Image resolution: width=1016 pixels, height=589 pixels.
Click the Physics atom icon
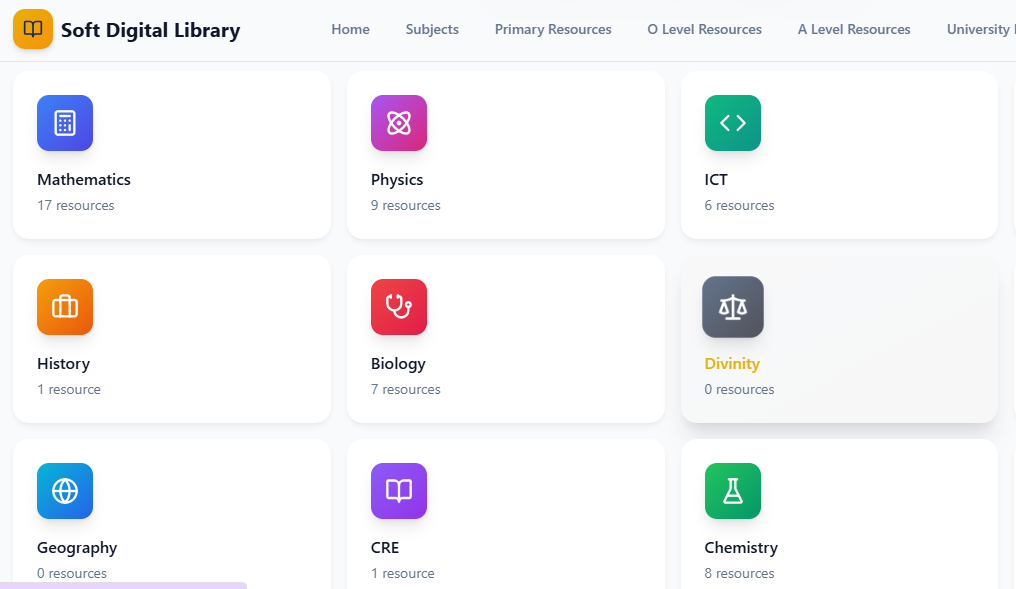[x=398, y=123]
